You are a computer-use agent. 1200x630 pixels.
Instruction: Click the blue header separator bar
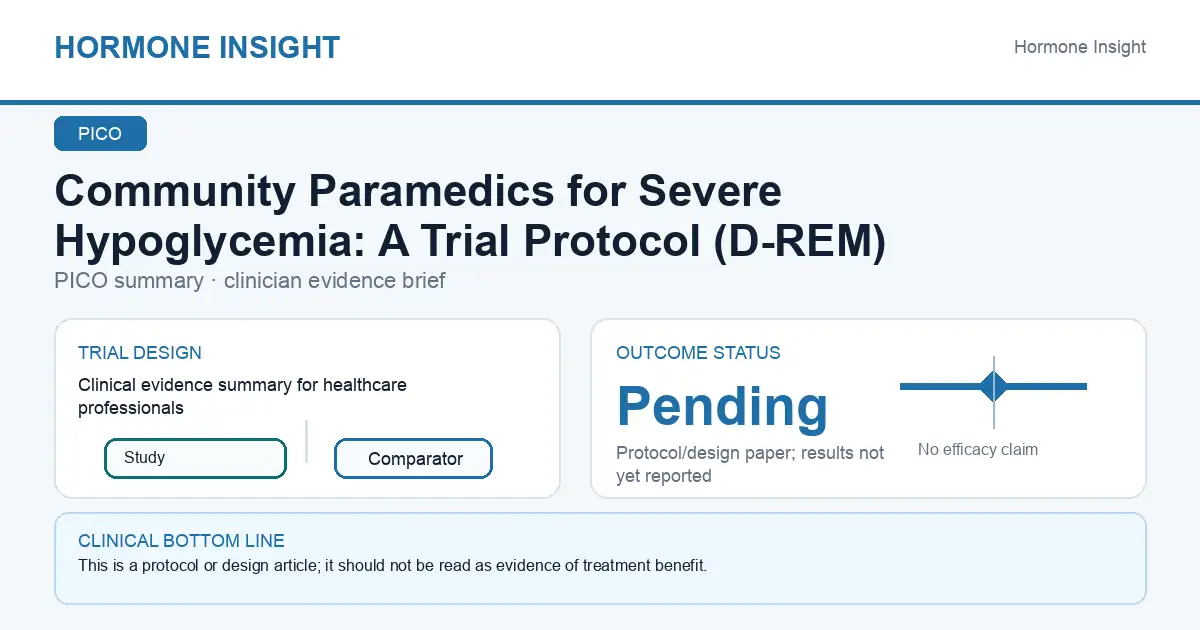600,102
